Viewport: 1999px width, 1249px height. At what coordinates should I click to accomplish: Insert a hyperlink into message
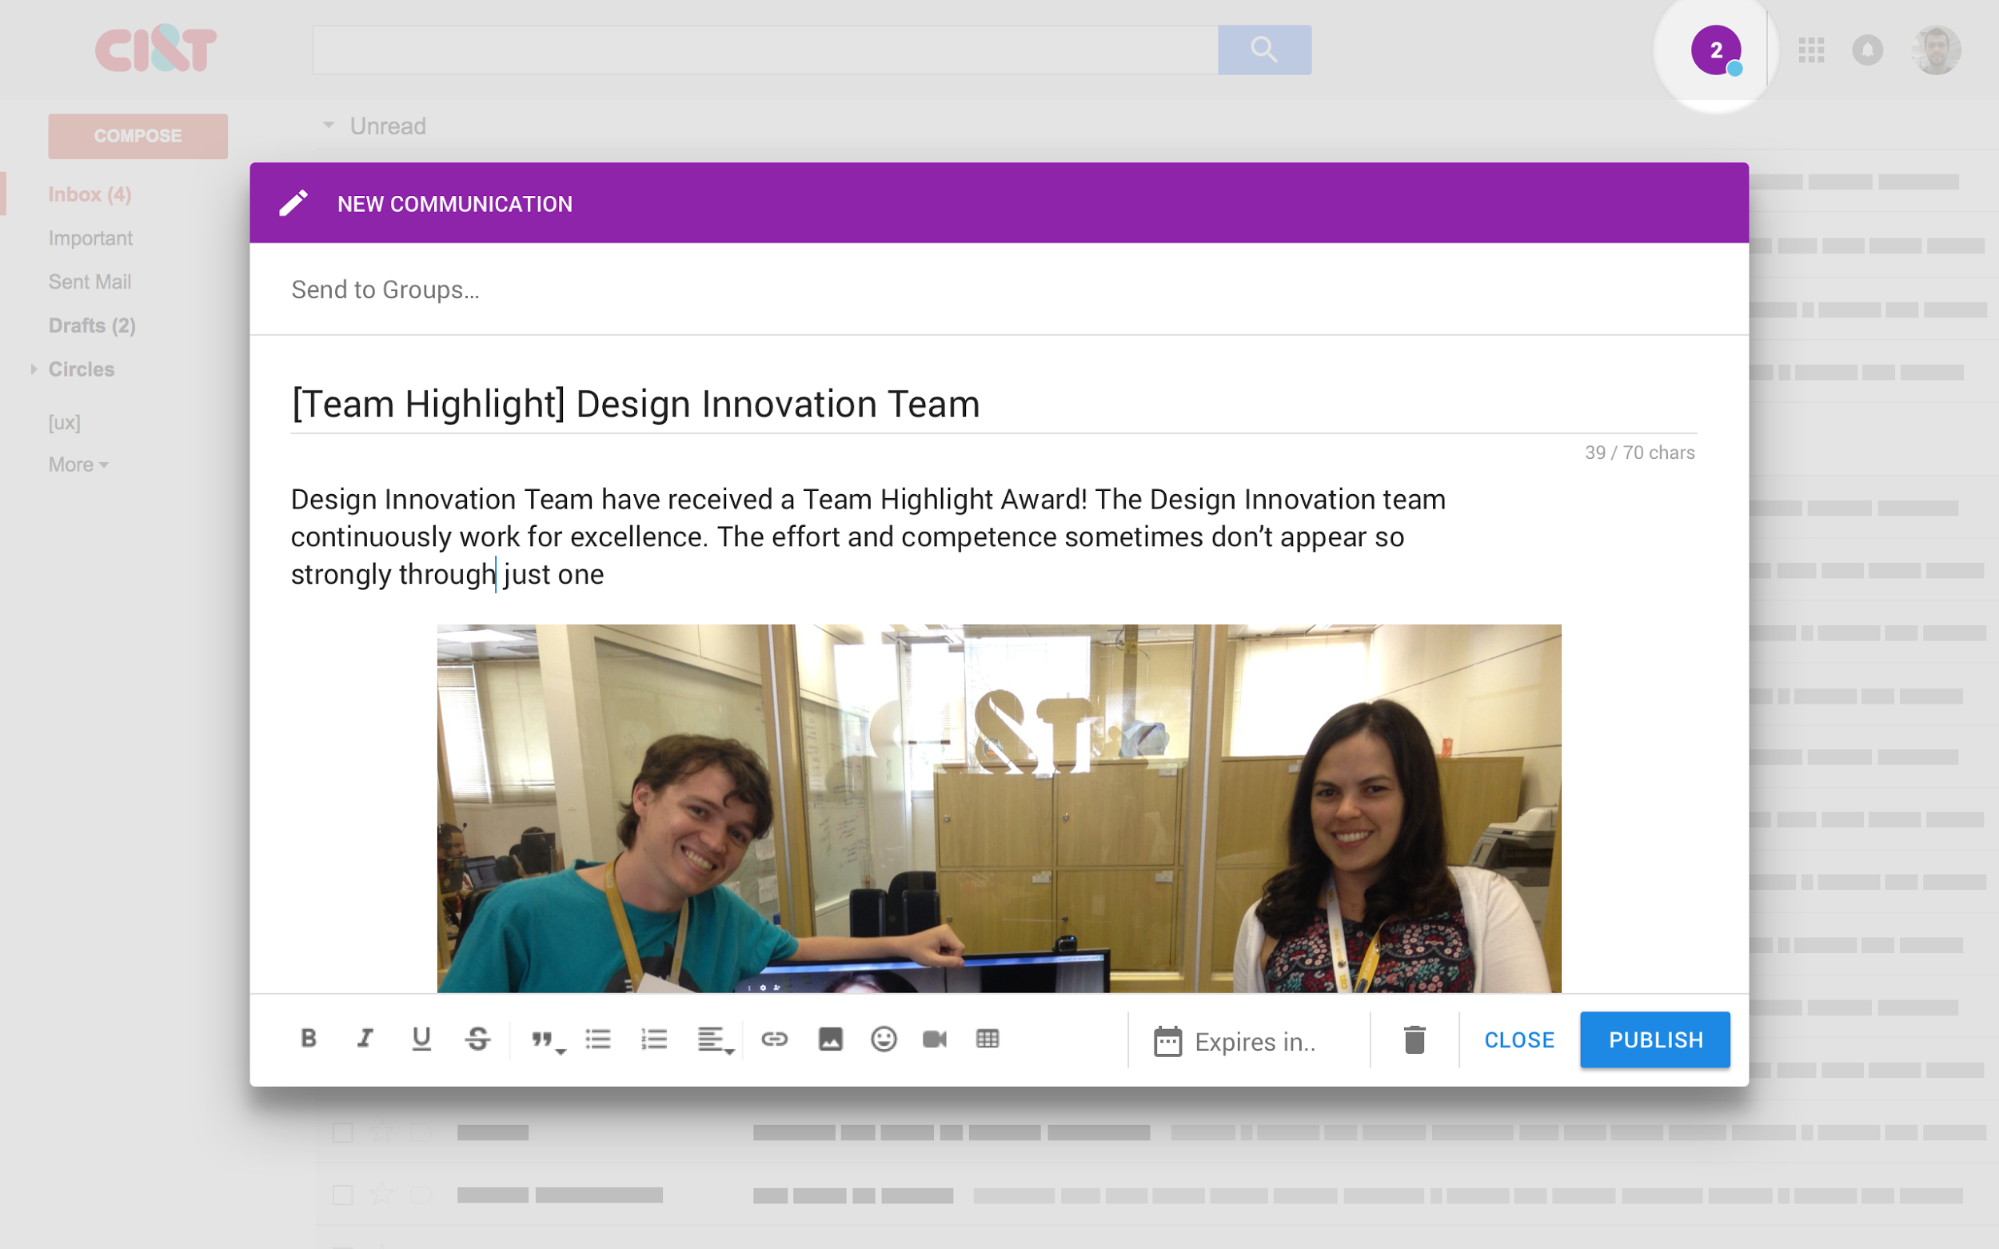(x=774, y=1039)
